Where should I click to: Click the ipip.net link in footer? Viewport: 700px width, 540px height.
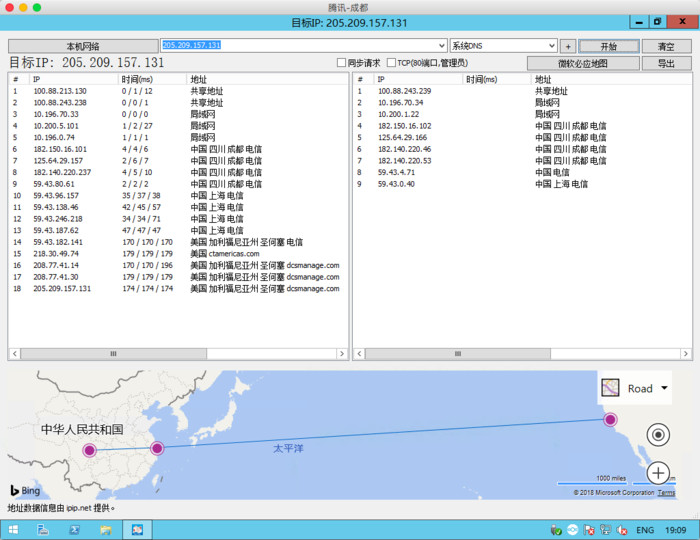[79, 508]
